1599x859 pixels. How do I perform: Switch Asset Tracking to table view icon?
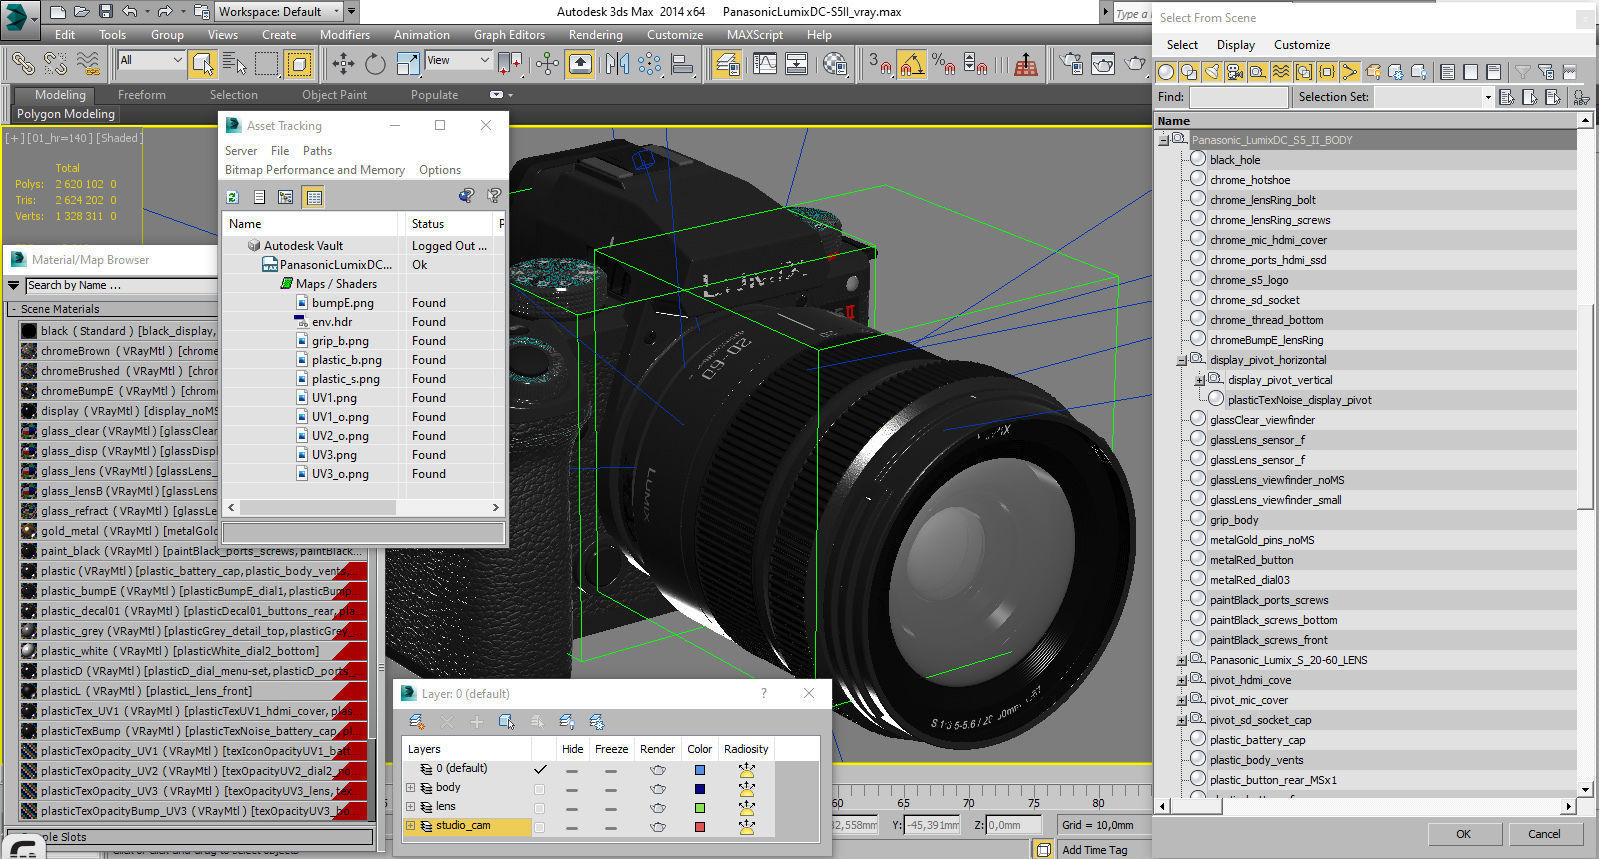[x=314, y=197]
